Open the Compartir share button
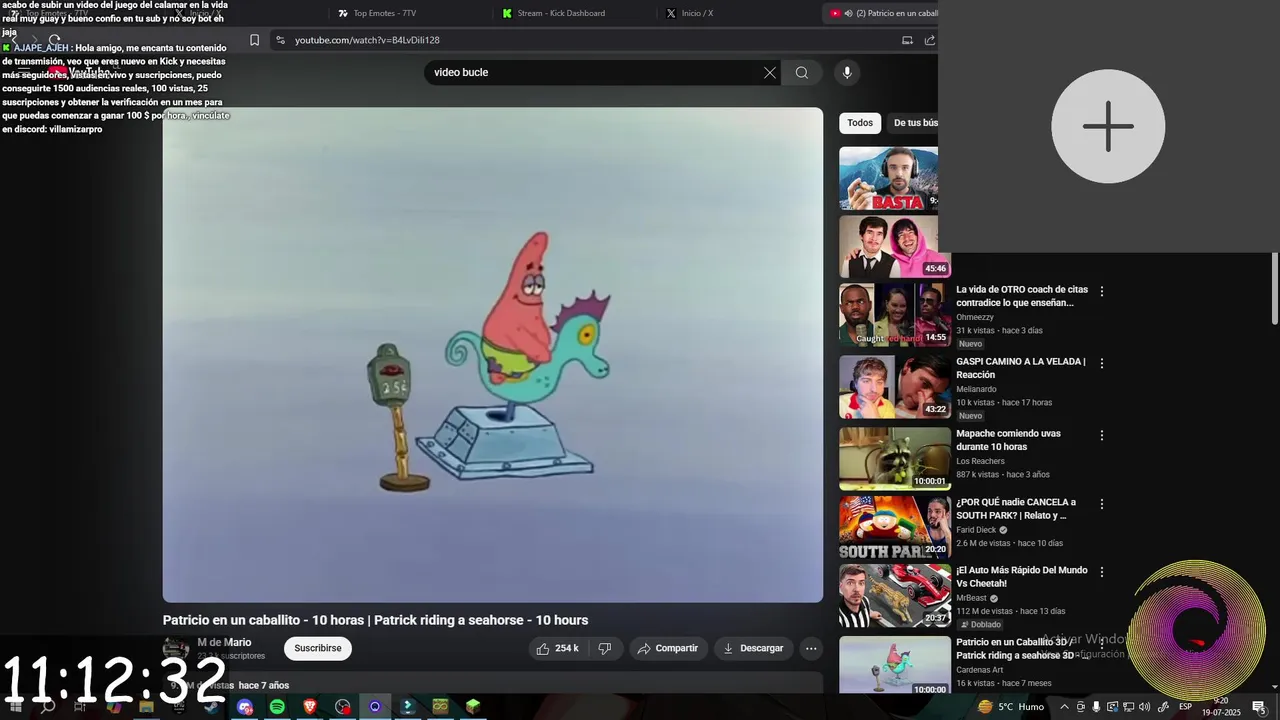 [x=668, y=648]
